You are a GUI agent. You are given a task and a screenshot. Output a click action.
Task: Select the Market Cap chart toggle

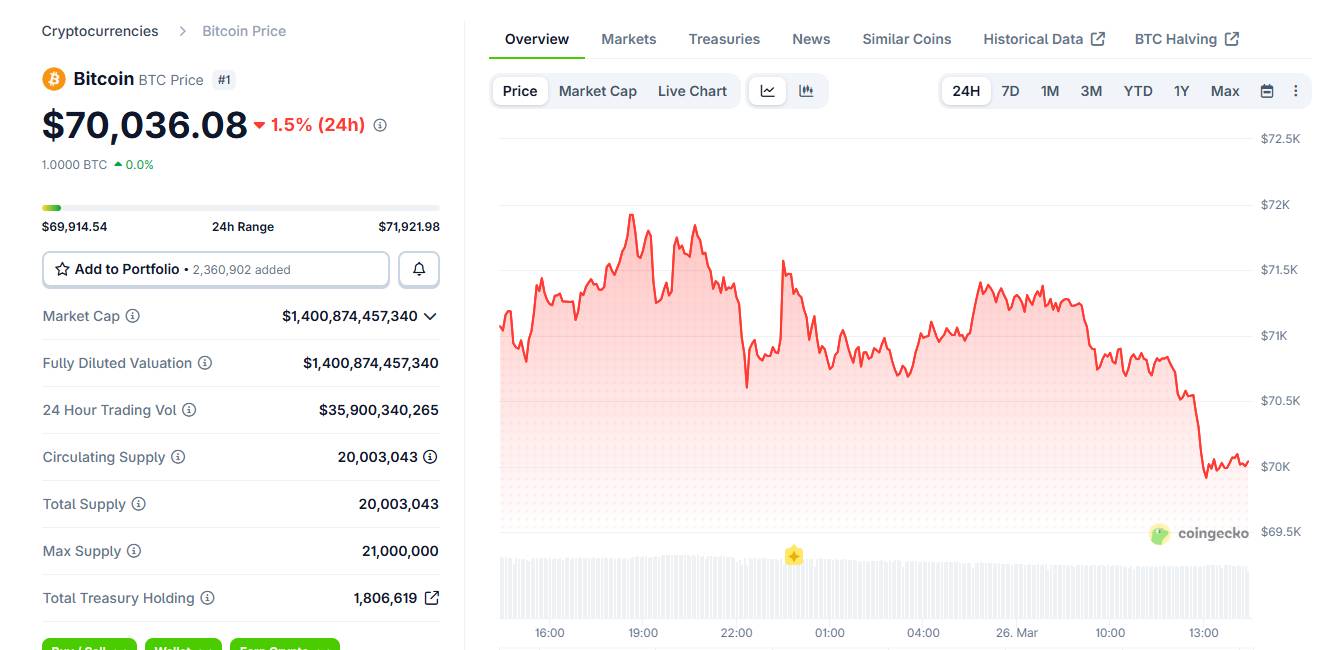[x=597, y=91]
